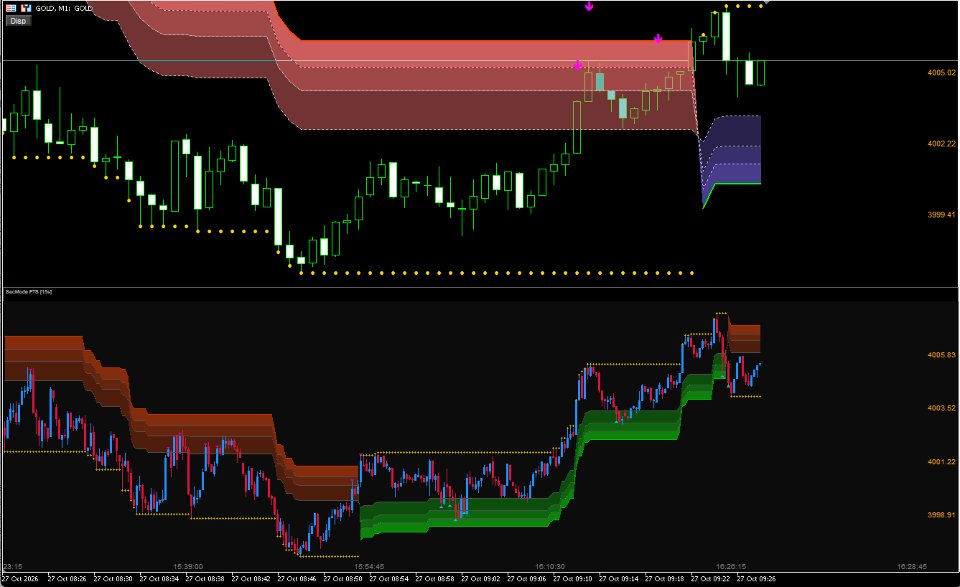Click the 4002.22 price scale label

click(x=941, y=144)
